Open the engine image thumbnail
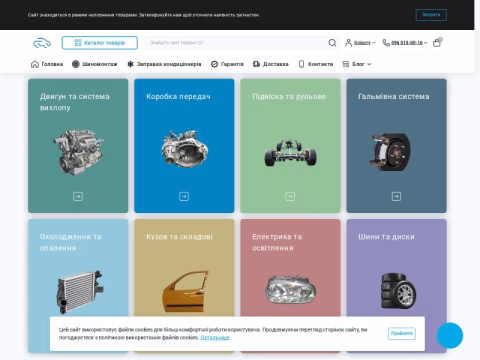 click(78, 152)
